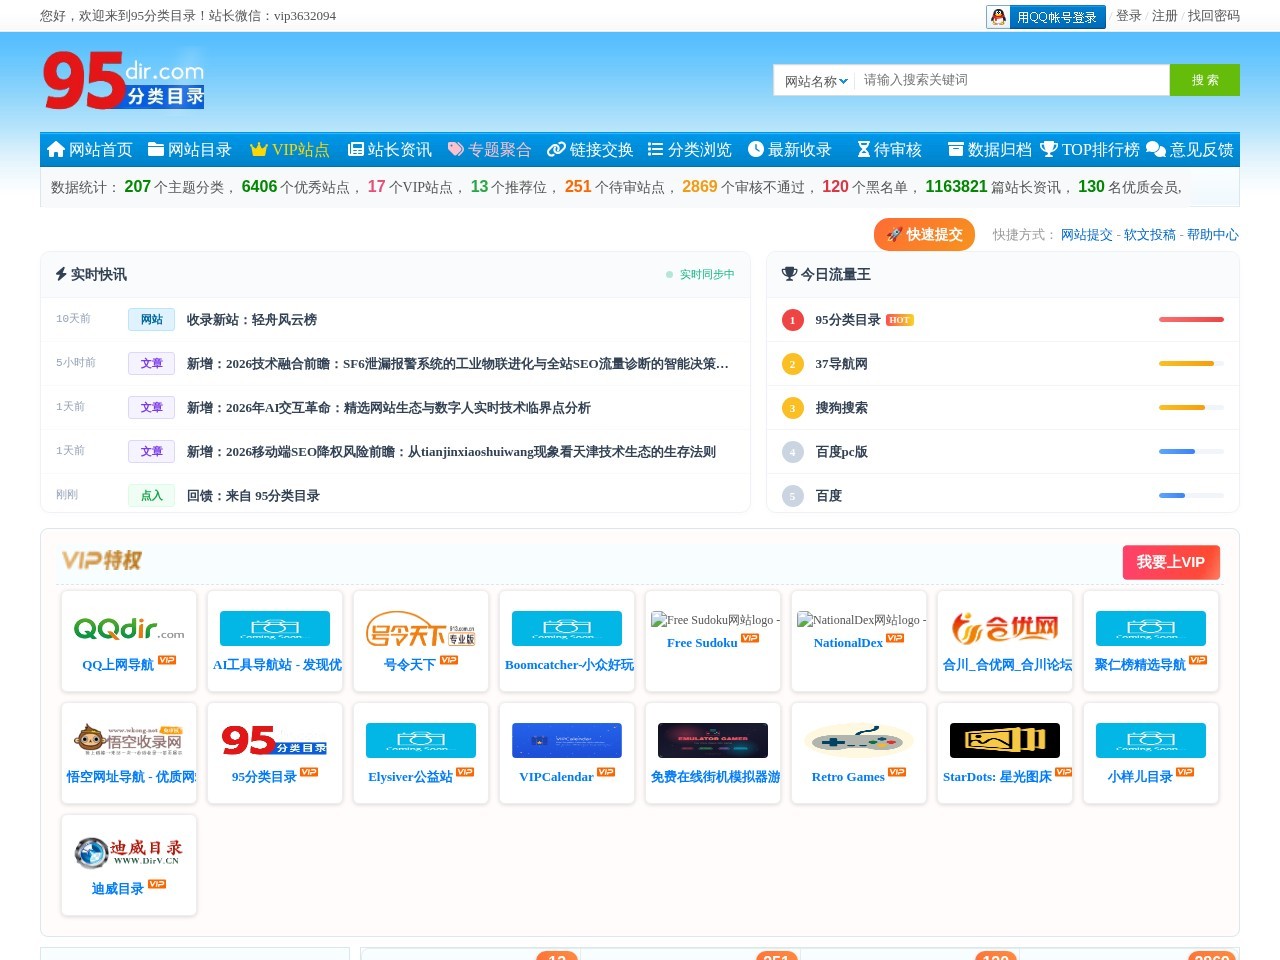Screen dimensions: 1280x960
Task: Open the Boomcatcher-小众好玩 site link
Action: [x=569, y=665]
